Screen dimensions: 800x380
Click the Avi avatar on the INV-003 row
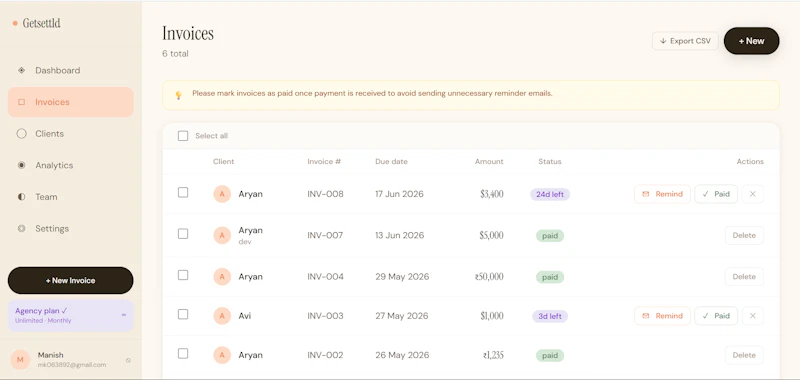click(222, 316)
